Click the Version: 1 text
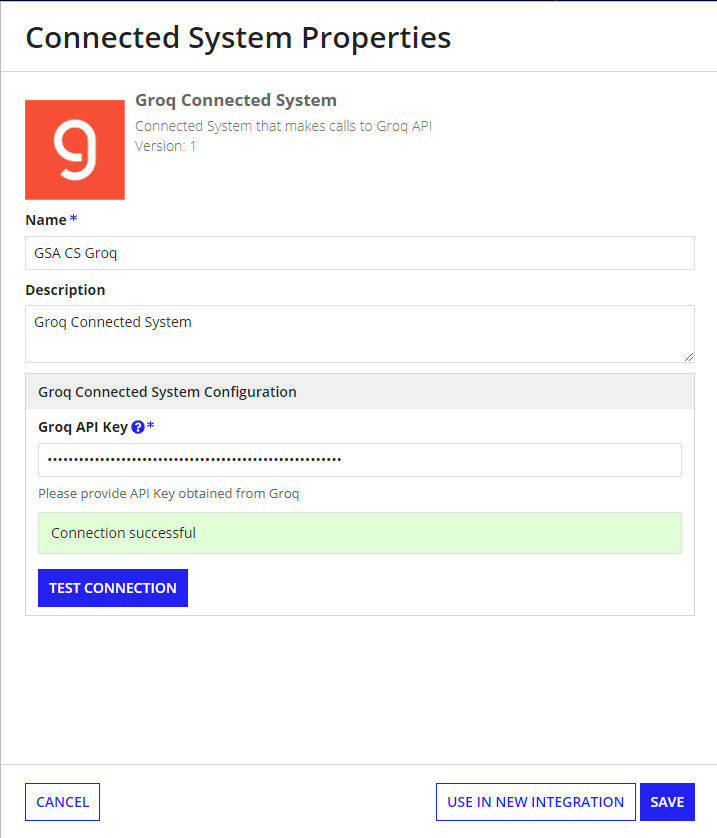The height and width of the screenshot is (838, 717). tap(165, 146)
